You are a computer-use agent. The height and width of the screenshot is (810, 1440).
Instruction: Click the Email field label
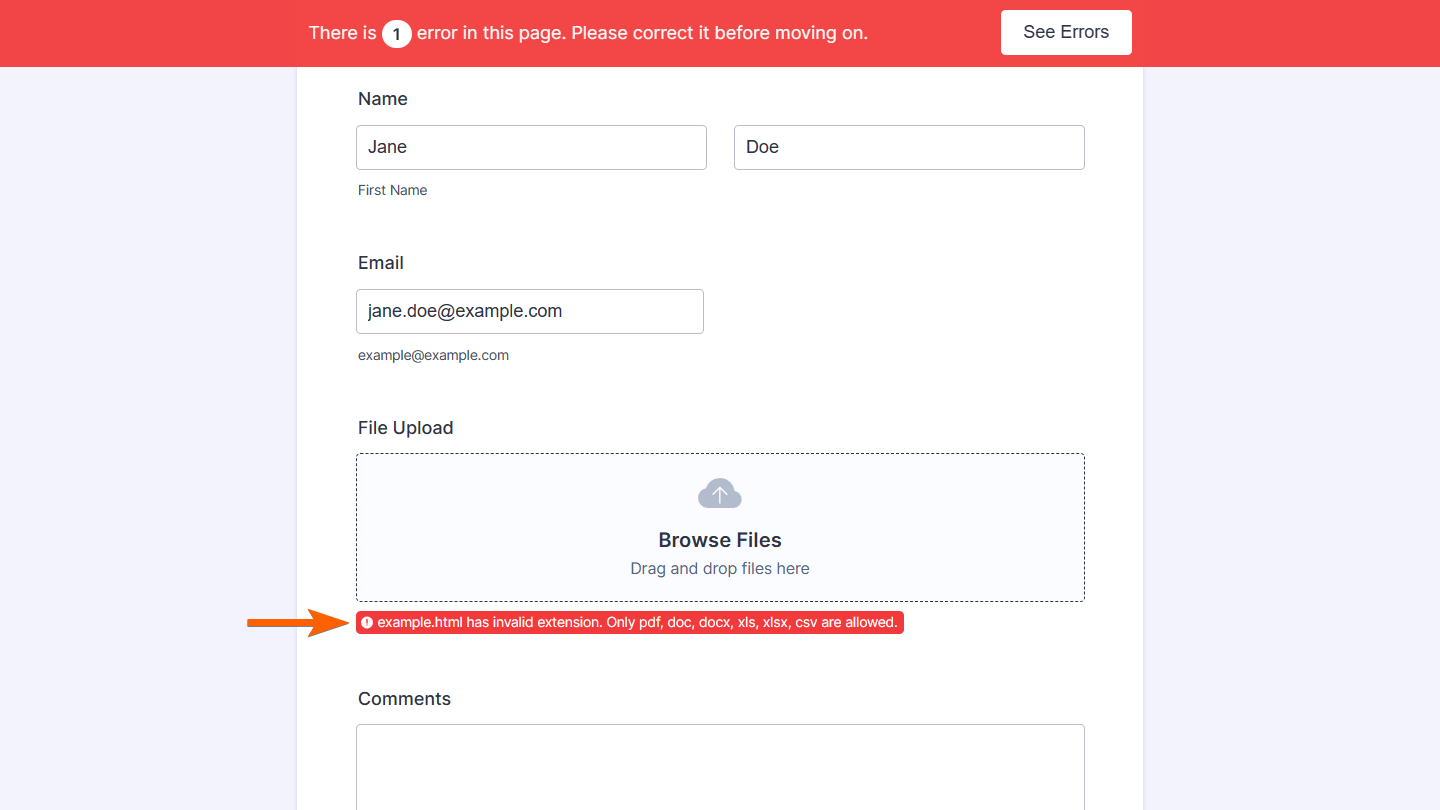[381, 263]
